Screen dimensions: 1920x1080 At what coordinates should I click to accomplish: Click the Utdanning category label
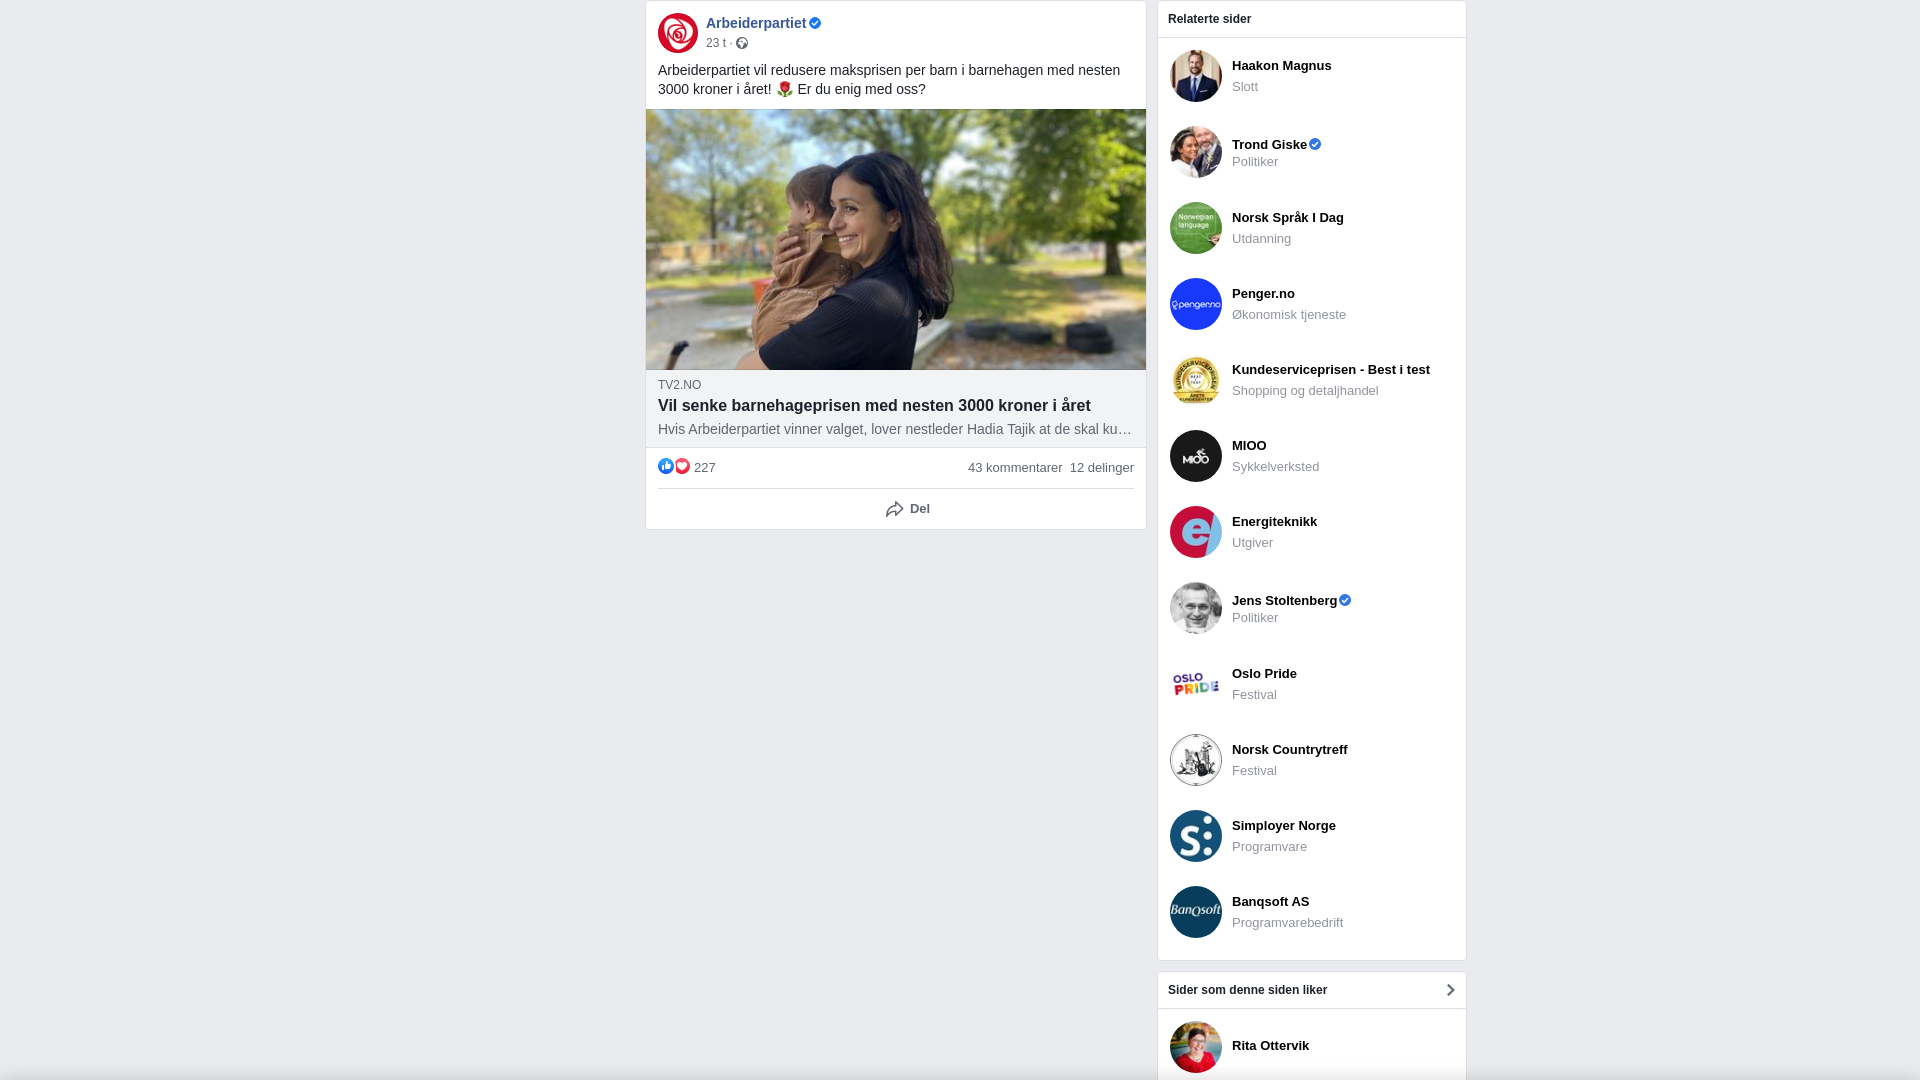coord(1261,238)
